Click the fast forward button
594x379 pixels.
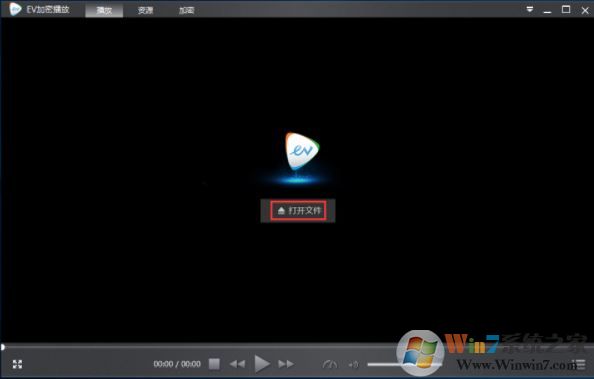point(286,364)
